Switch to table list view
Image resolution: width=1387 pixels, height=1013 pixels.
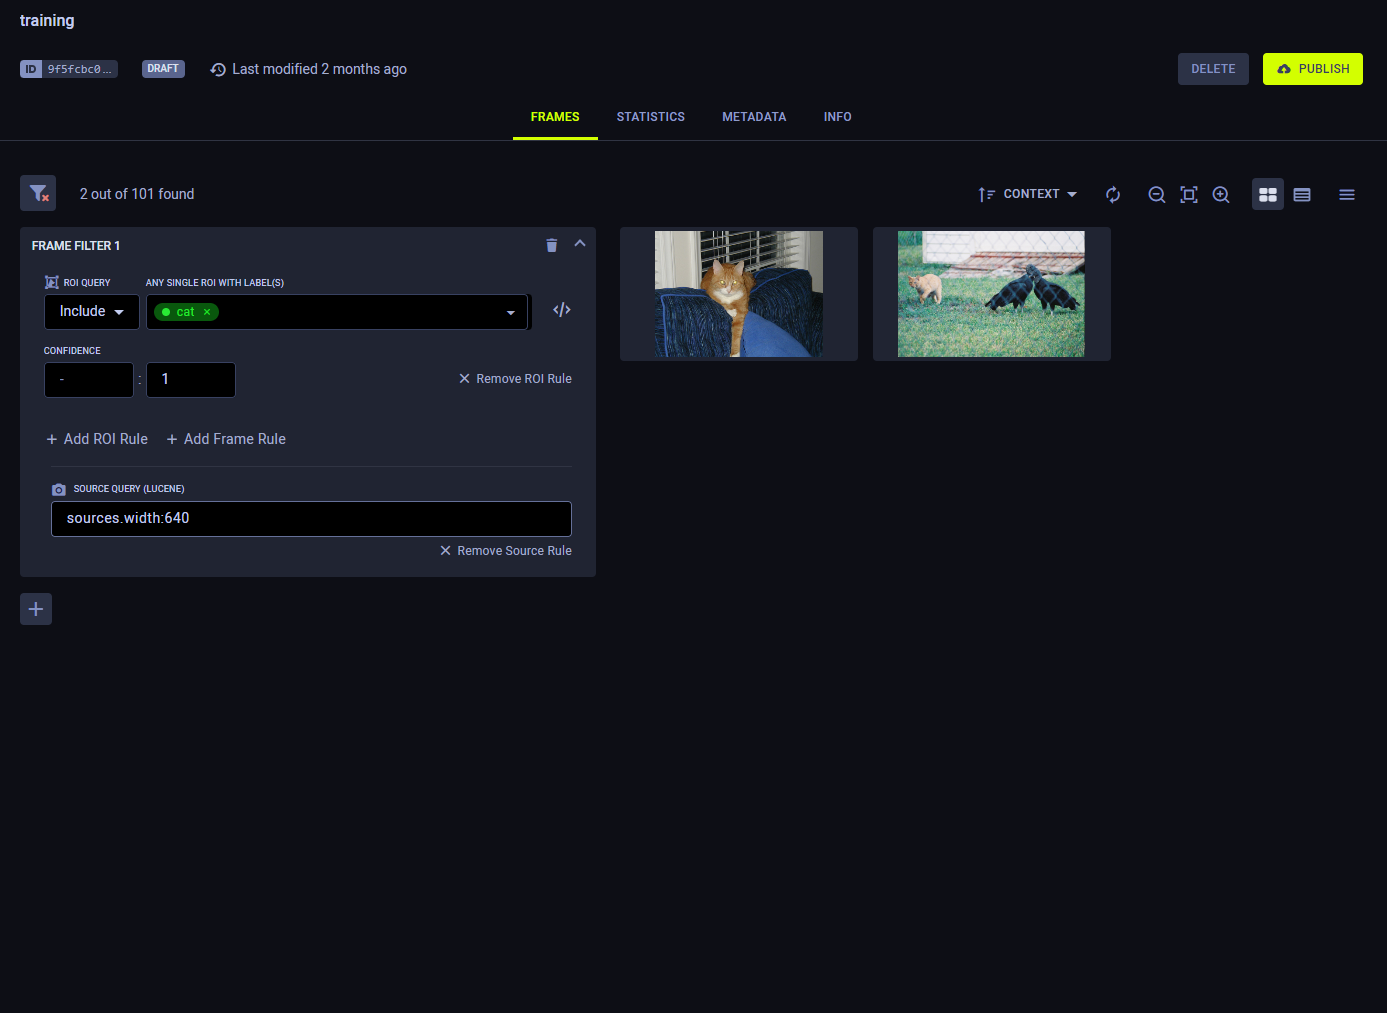click(x=1302, y=195)
